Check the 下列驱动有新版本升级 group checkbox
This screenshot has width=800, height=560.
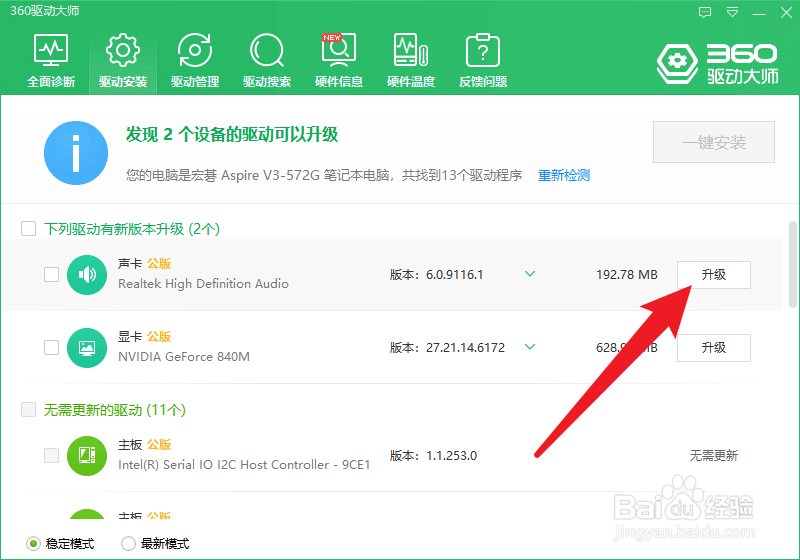pos(29,228)
